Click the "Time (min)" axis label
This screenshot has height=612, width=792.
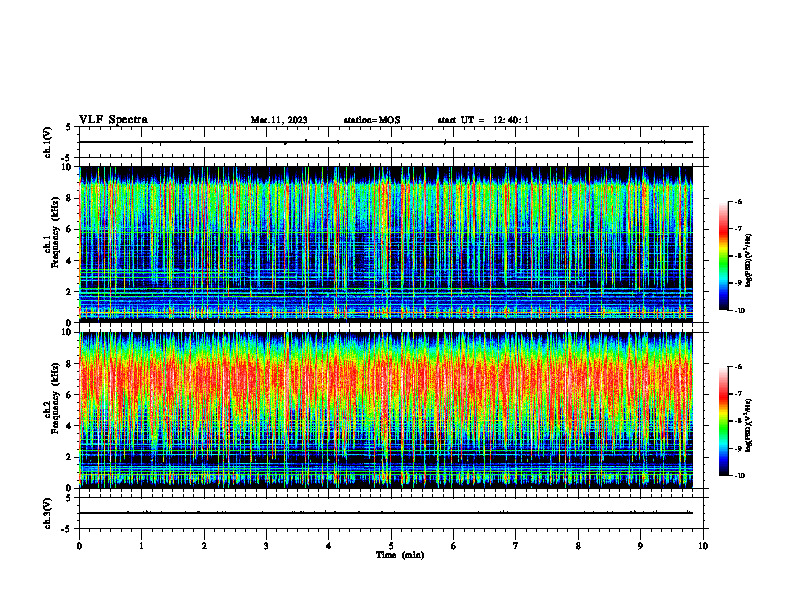pos(400,555)
